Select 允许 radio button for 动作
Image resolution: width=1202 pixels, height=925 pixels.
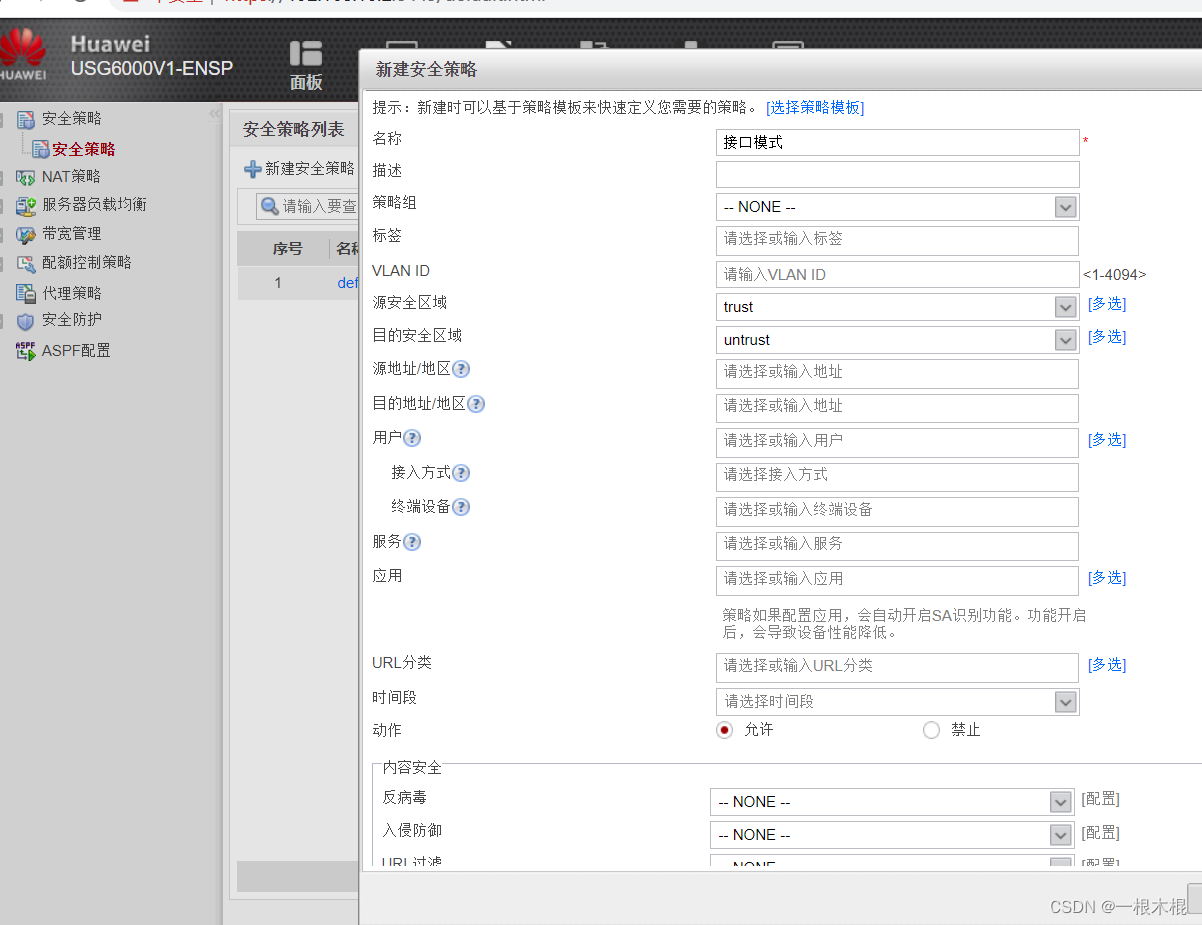tap(725, 730)
